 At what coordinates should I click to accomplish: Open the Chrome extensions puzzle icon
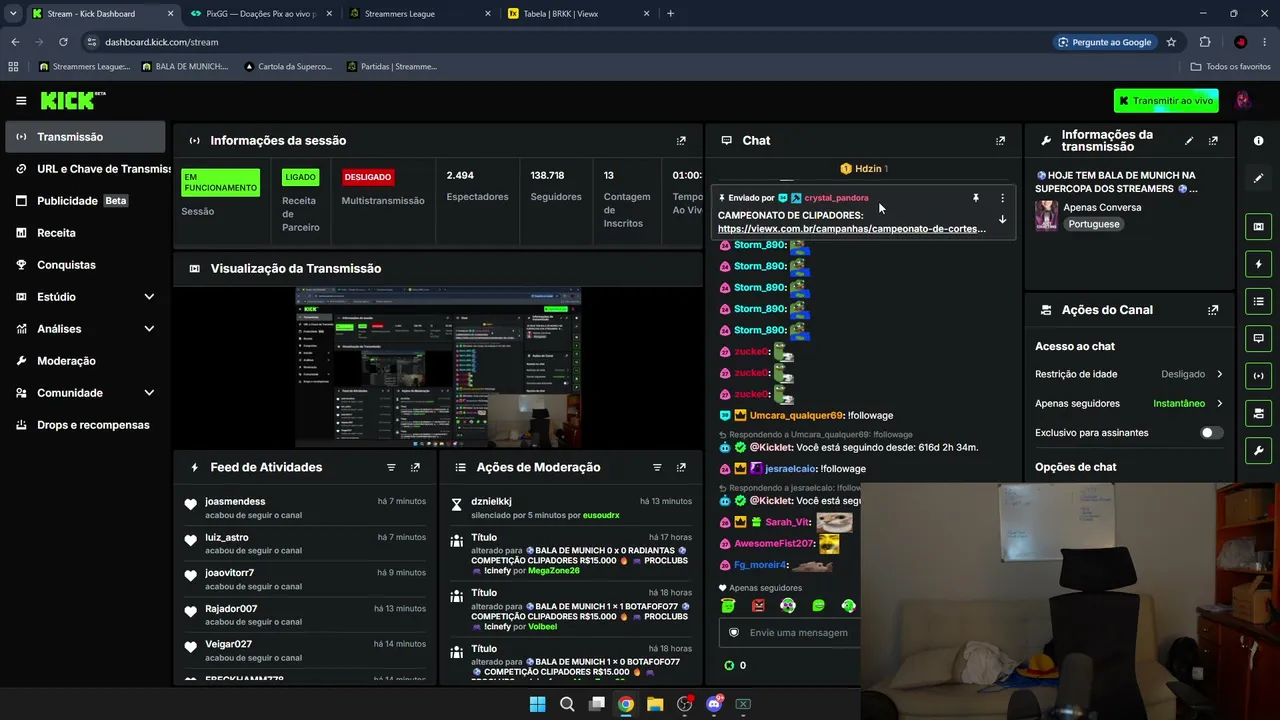click(1205, 42)
